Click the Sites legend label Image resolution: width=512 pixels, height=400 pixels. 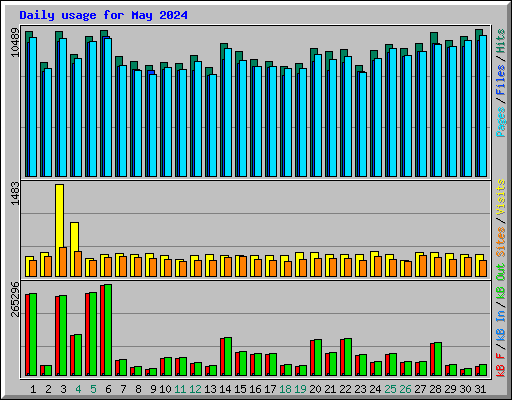pyautogui.click(x=501, y=242)
